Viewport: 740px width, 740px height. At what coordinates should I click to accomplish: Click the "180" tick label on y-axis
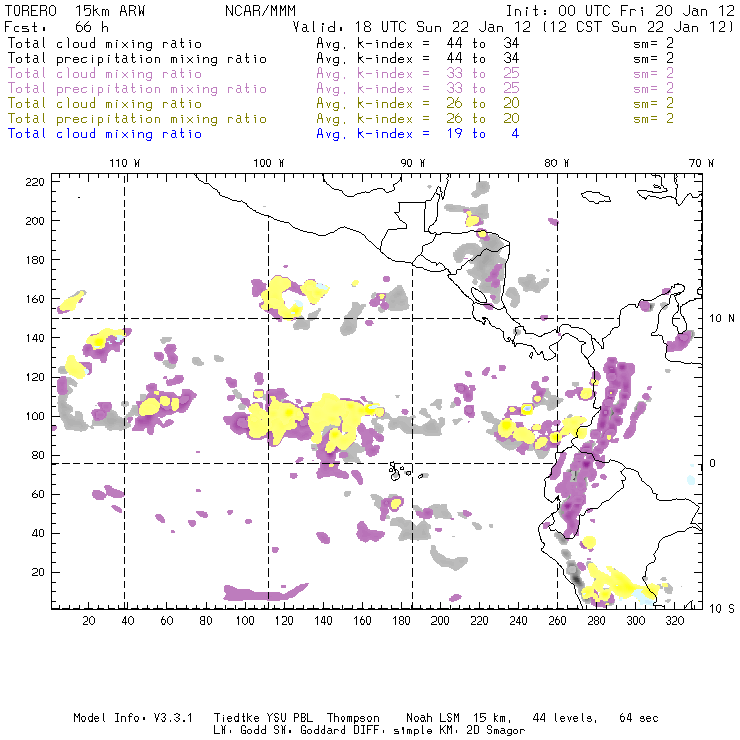click(35, 260)
